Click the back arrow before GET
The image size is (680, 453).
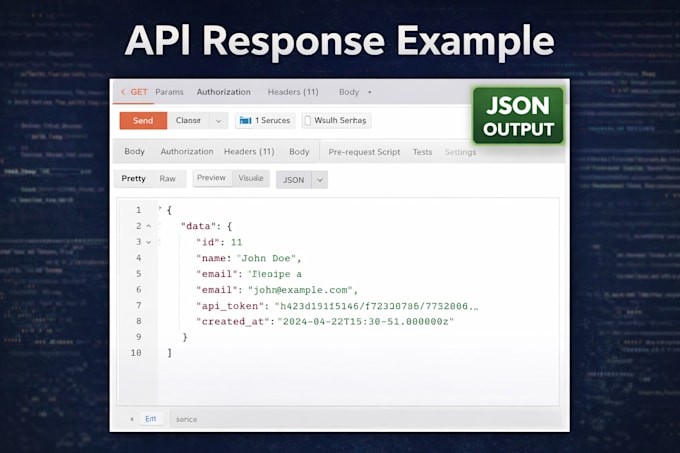coord(123,92)
